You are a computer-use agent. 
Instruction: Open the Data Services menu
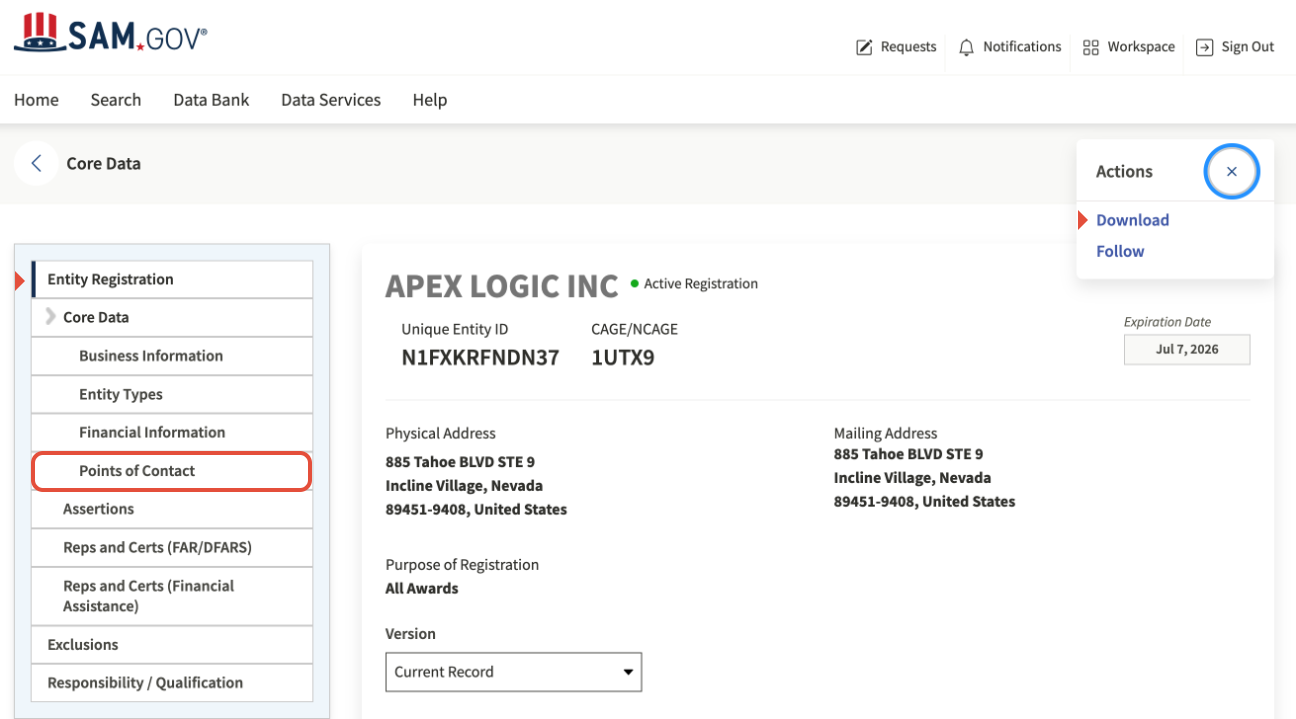(x=331, y=100)
